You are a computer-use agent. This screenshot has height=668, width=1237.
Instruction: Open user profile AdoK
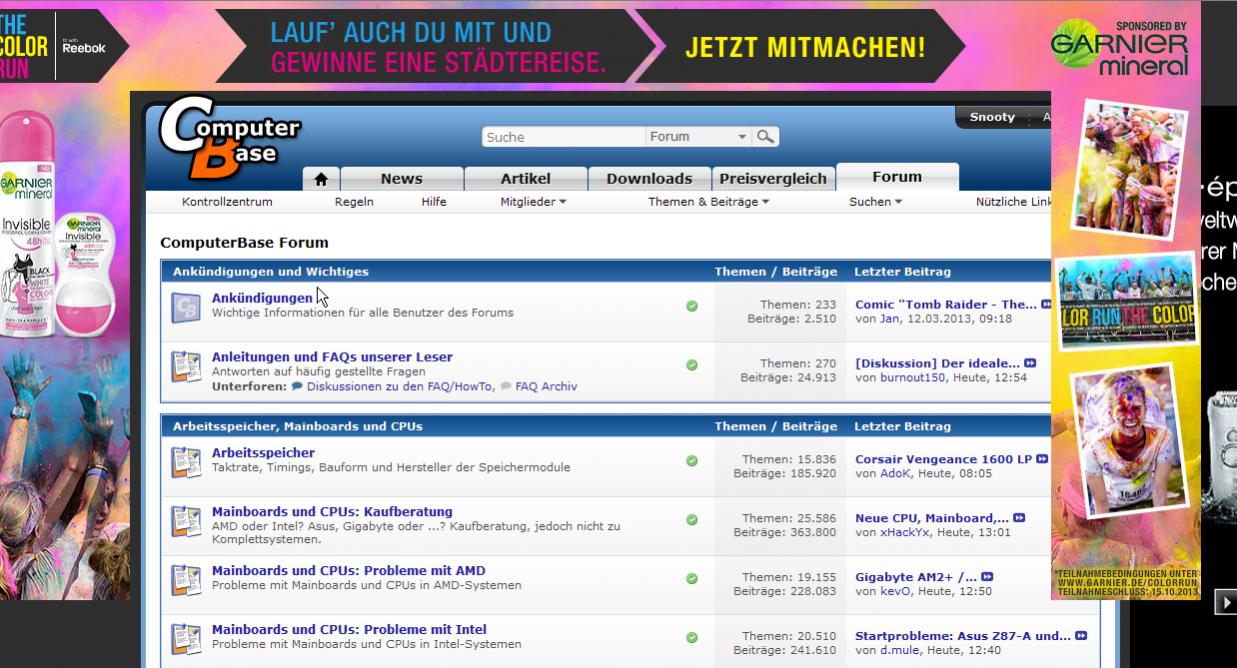point(896,474)
